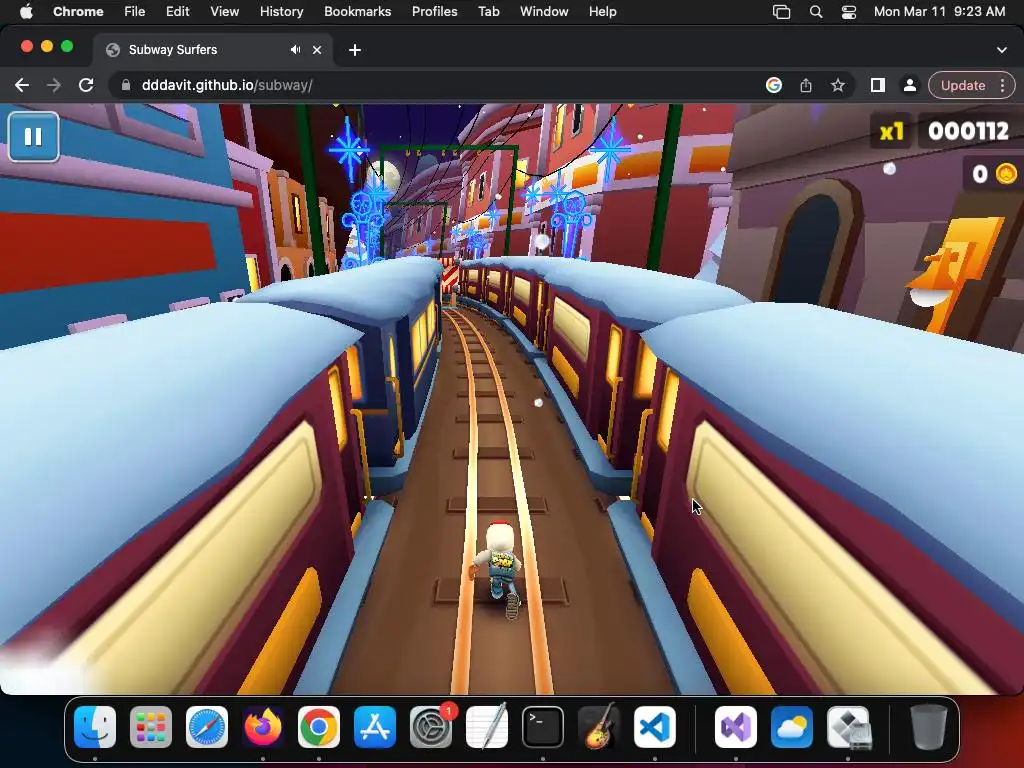Open Terminal from the Dock
Viewport: 1024px width, 768px height.
click(543, 727)
